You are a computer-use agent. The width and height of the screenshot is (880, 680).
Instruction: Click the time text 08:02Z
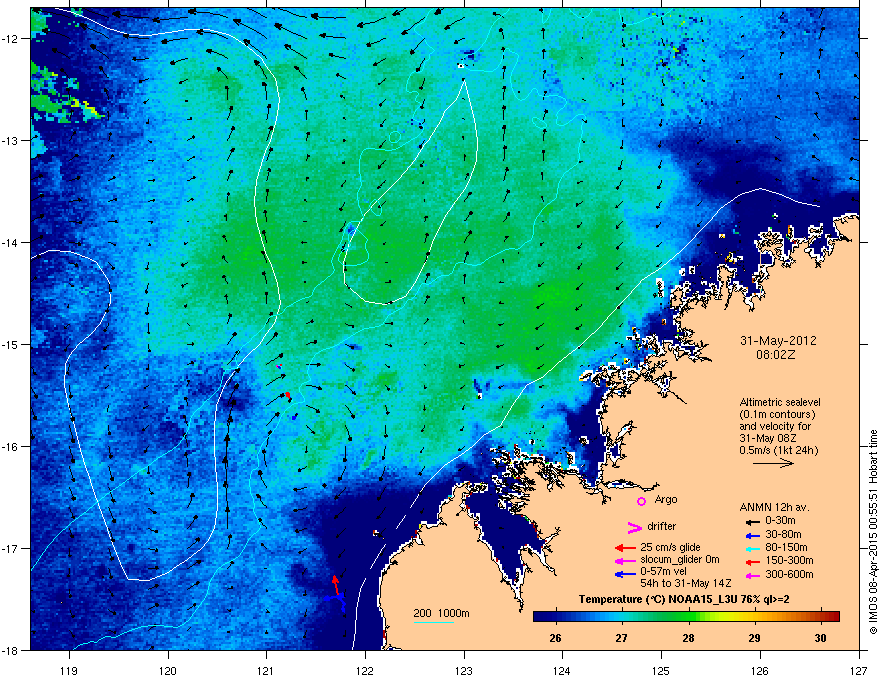click(776, 355)
